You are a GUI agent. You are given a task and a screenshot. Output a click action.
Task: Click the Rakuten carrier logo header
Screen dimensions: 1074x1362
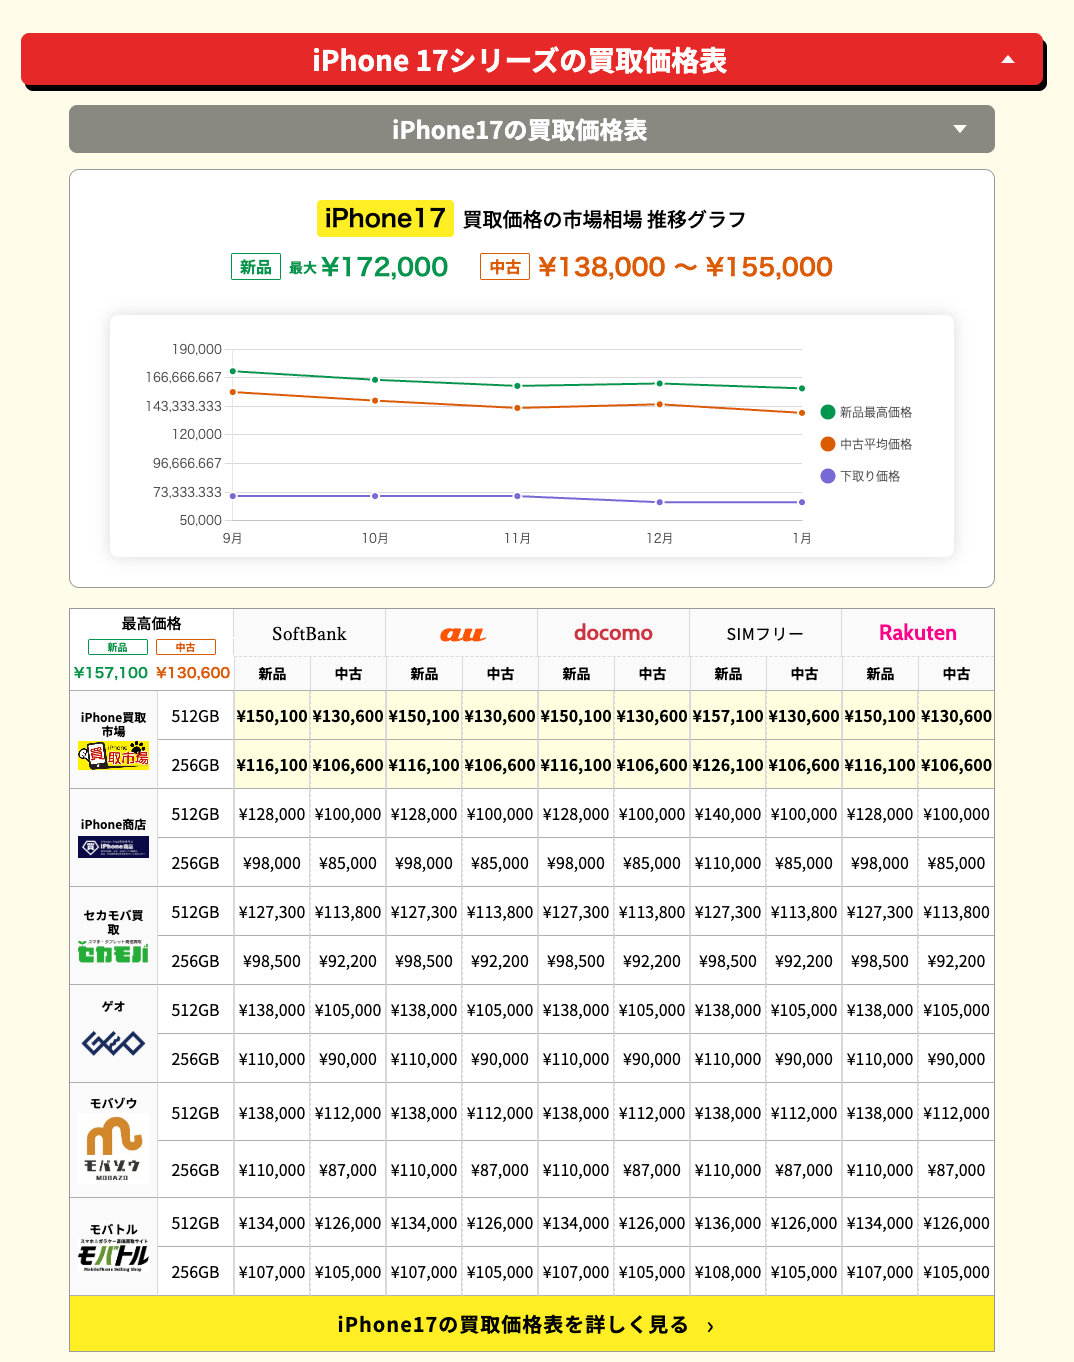pyautogui.click(x=918, y=633)
